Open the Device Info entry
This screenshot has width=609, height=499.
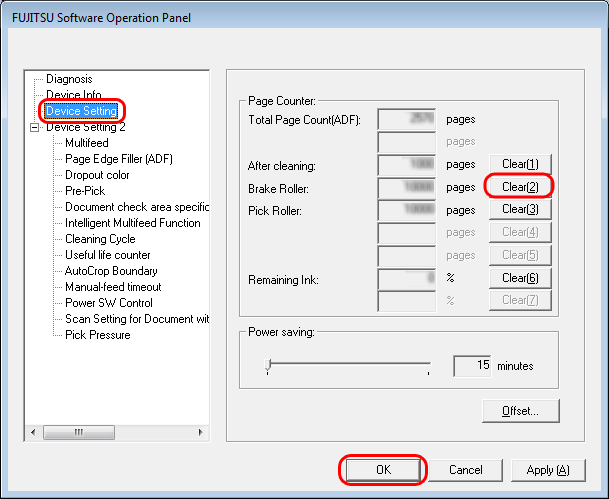click(74, 95)
